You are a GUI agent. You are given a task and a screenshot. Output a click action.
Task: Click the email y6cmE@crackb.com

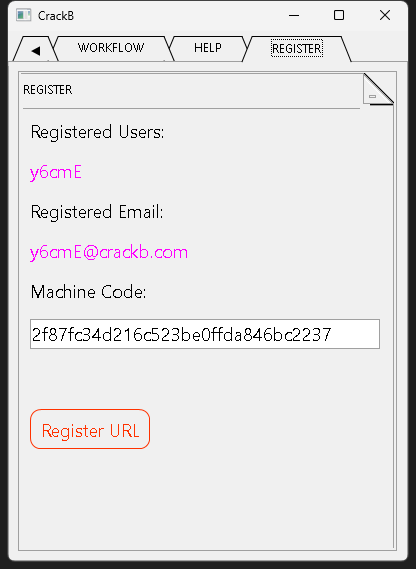109,252
